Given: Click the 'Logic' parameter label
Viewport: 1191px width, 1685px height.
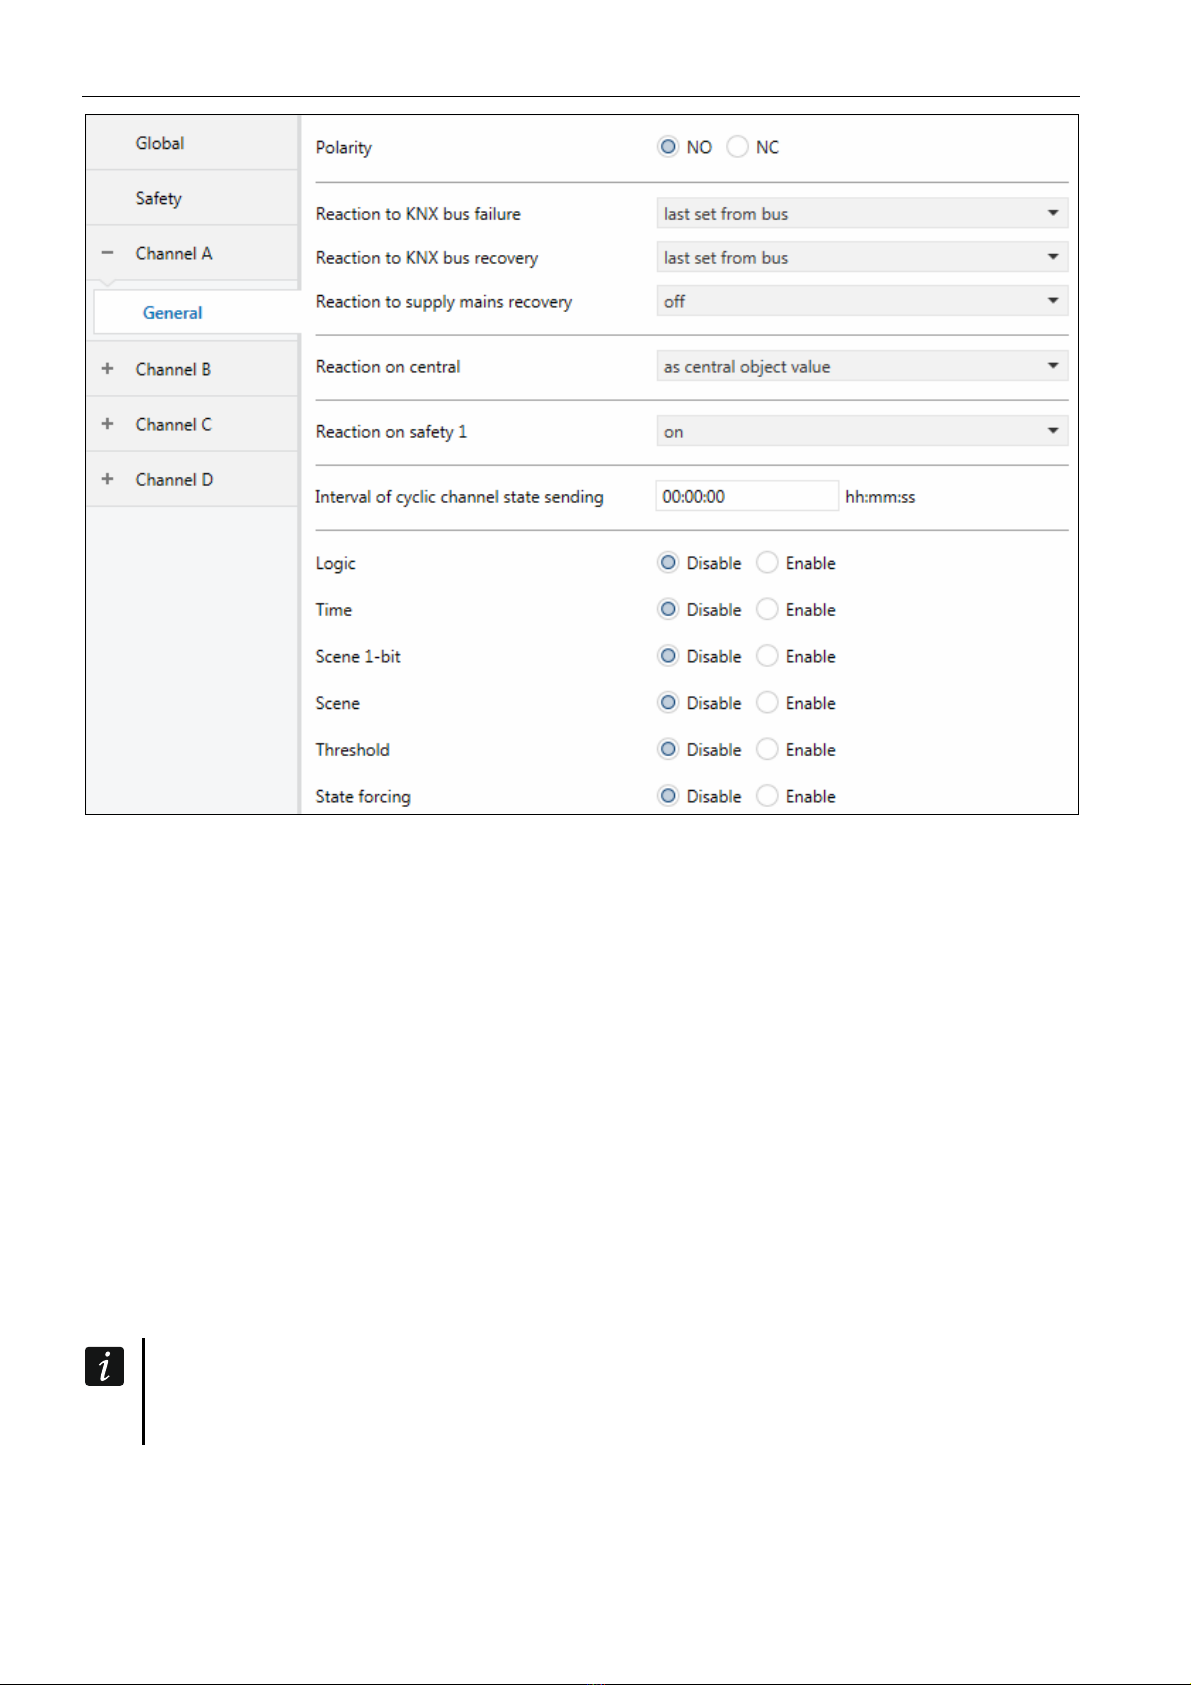Looking at the screenshot, I should click(x=335, y=564).
